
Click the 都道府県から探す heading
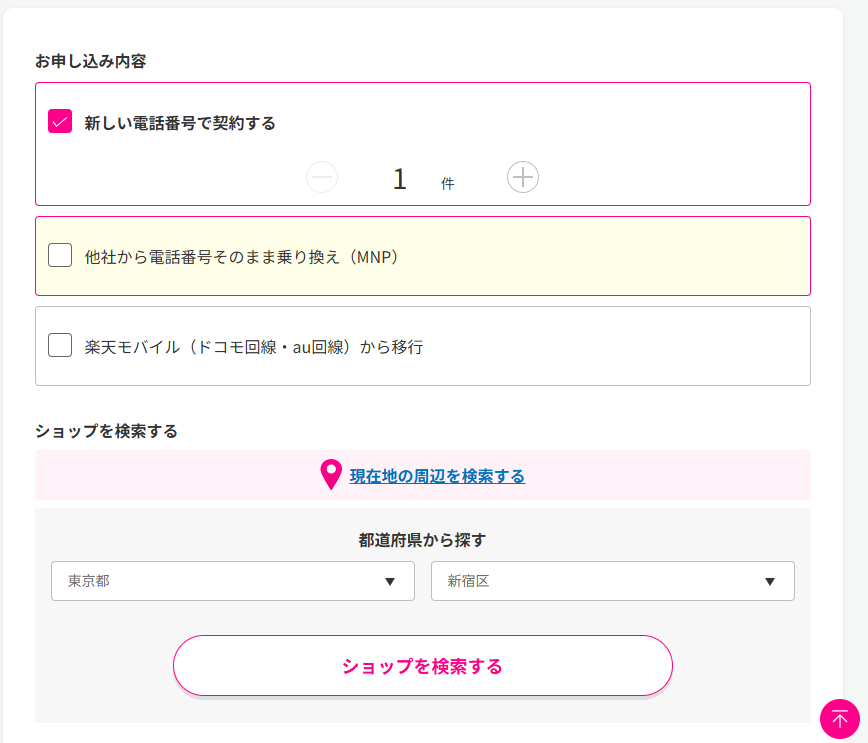tap(422, 540)
